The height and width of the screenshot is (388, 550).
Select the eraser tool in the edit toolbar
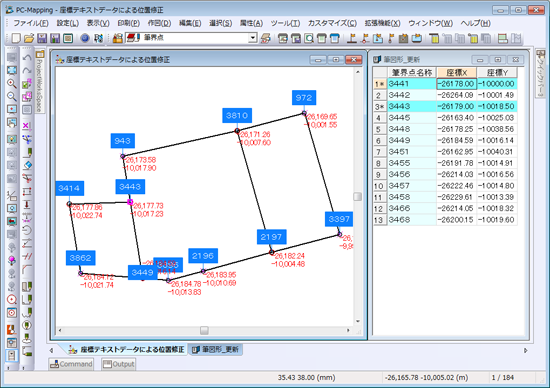click(x=27, y=165)
